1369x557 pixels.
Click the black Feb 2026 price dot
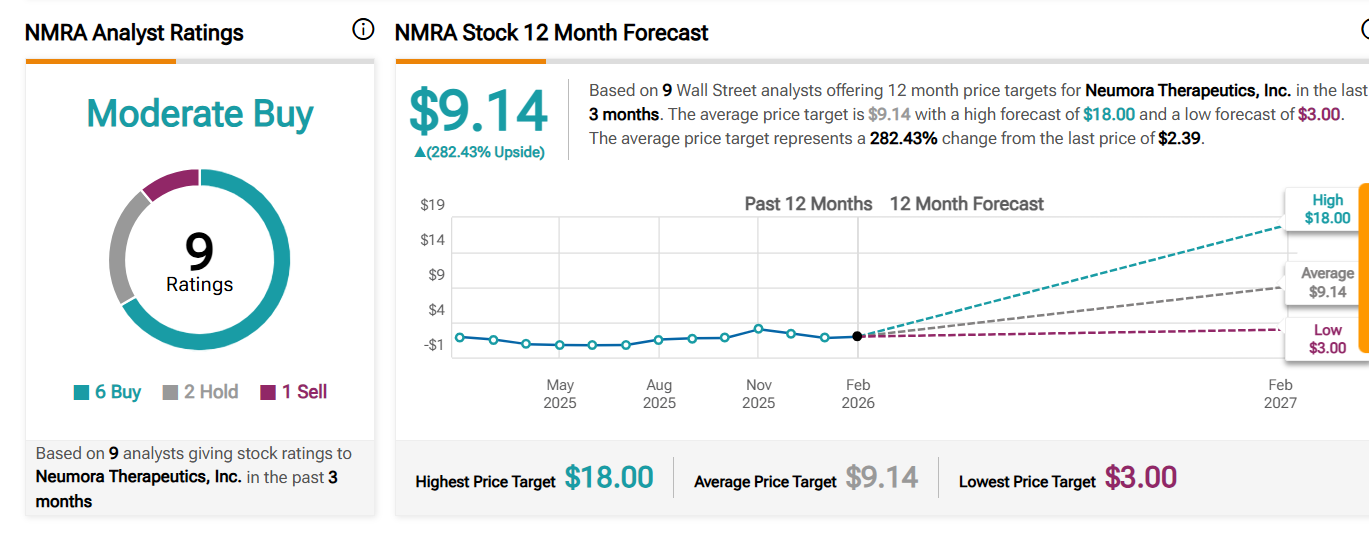pos(857,336)
